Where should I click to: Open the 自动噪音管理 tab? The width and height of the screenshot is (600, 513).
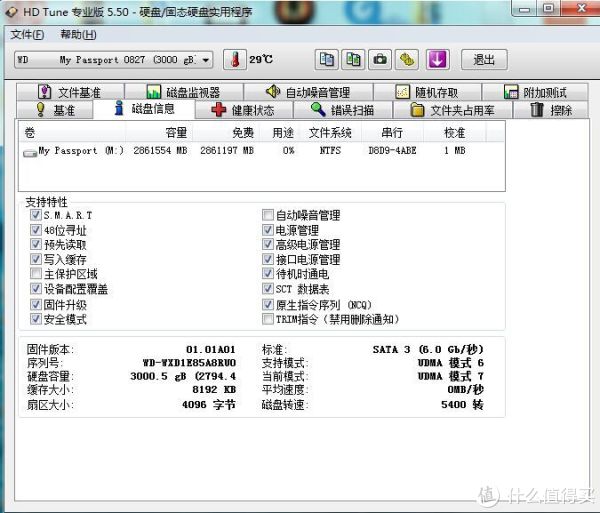coord(308,92)
